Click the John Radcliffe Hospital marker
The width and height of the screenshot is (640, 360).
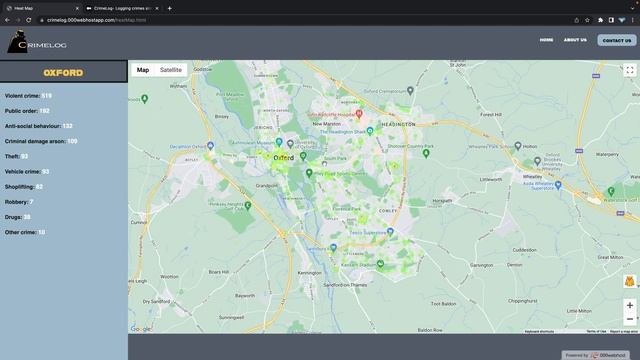pyautogui.click(x=359, y=113)
